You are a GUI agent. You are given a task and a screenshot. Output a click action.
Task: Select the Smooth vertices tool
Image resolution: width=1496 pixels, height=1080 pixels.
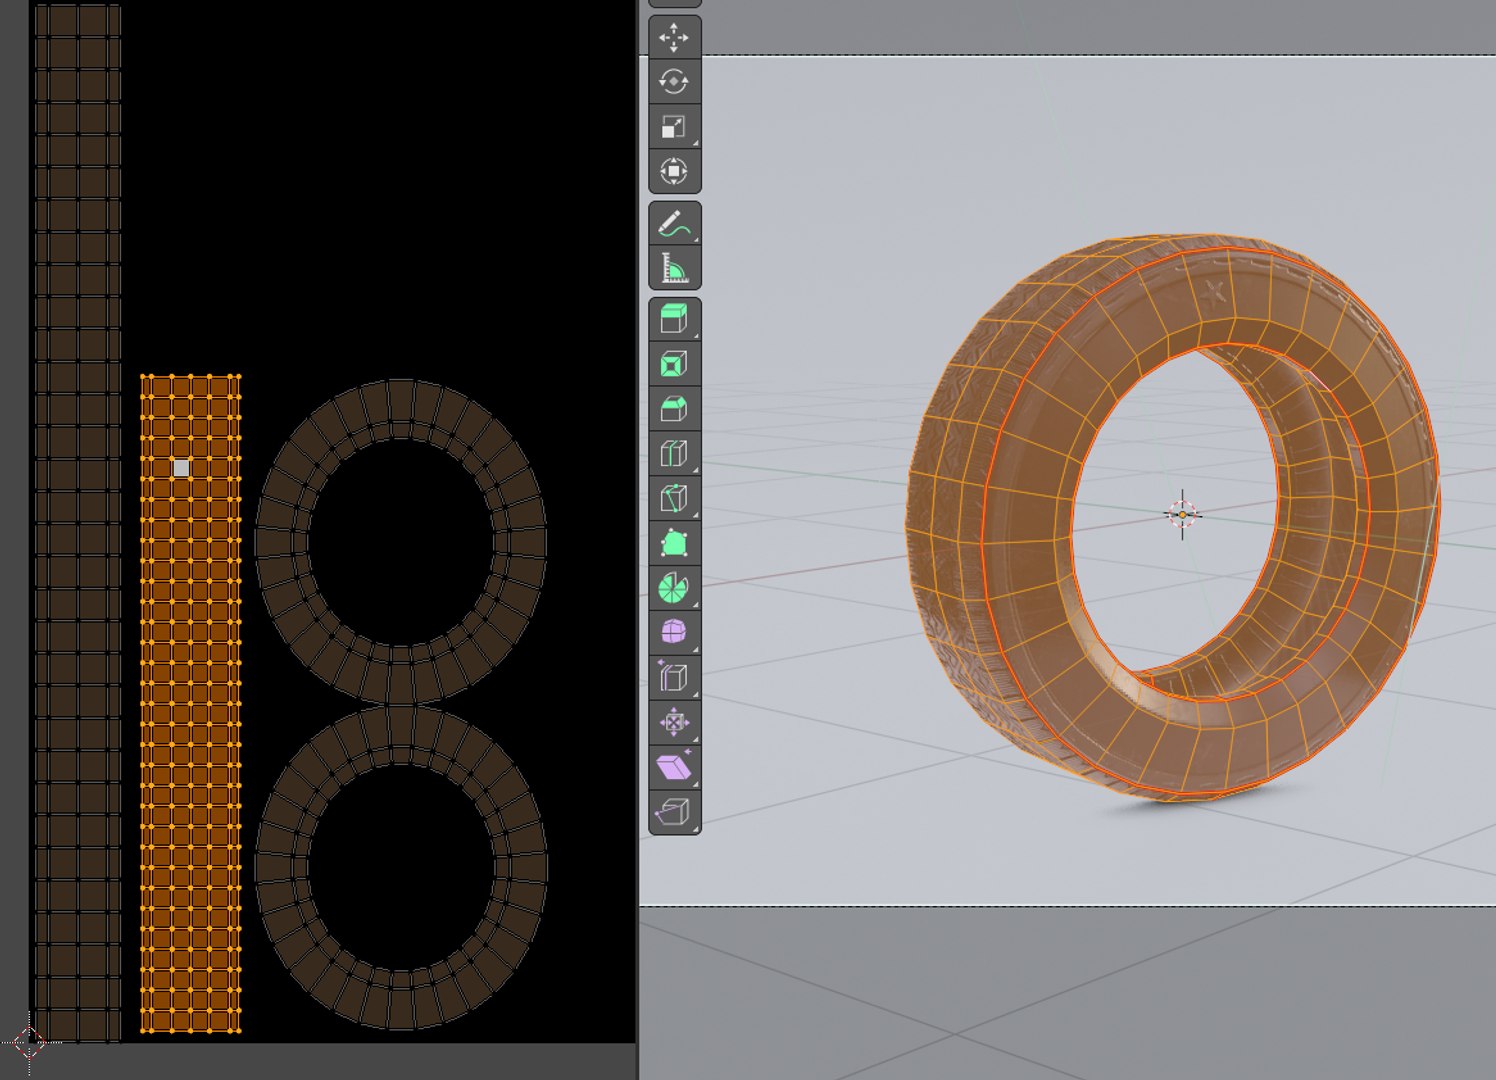tap(674, 632)
